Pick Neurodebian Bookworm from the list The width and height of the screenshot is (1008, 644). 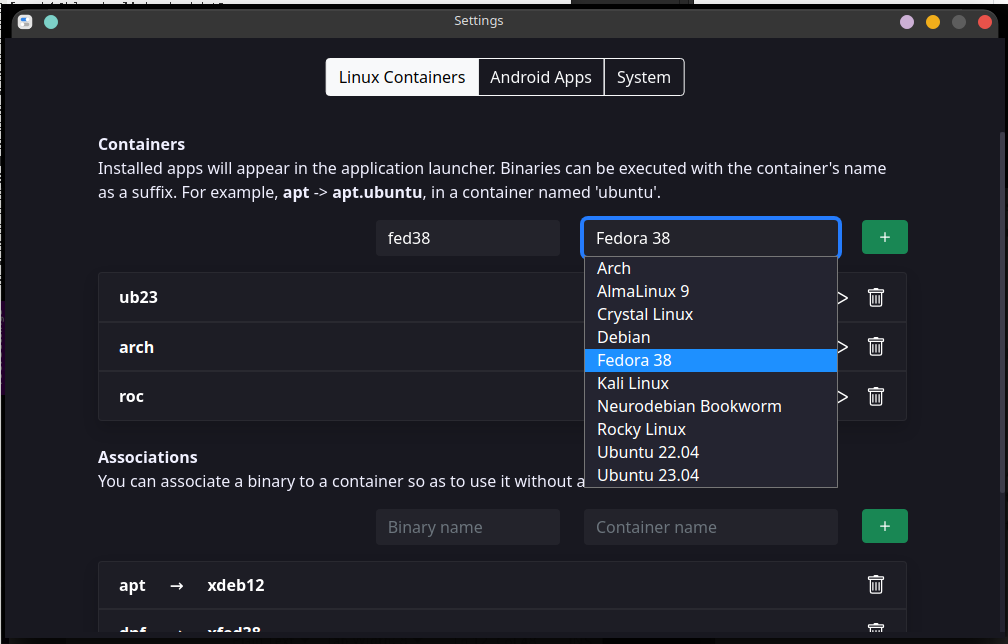(711, 407)
